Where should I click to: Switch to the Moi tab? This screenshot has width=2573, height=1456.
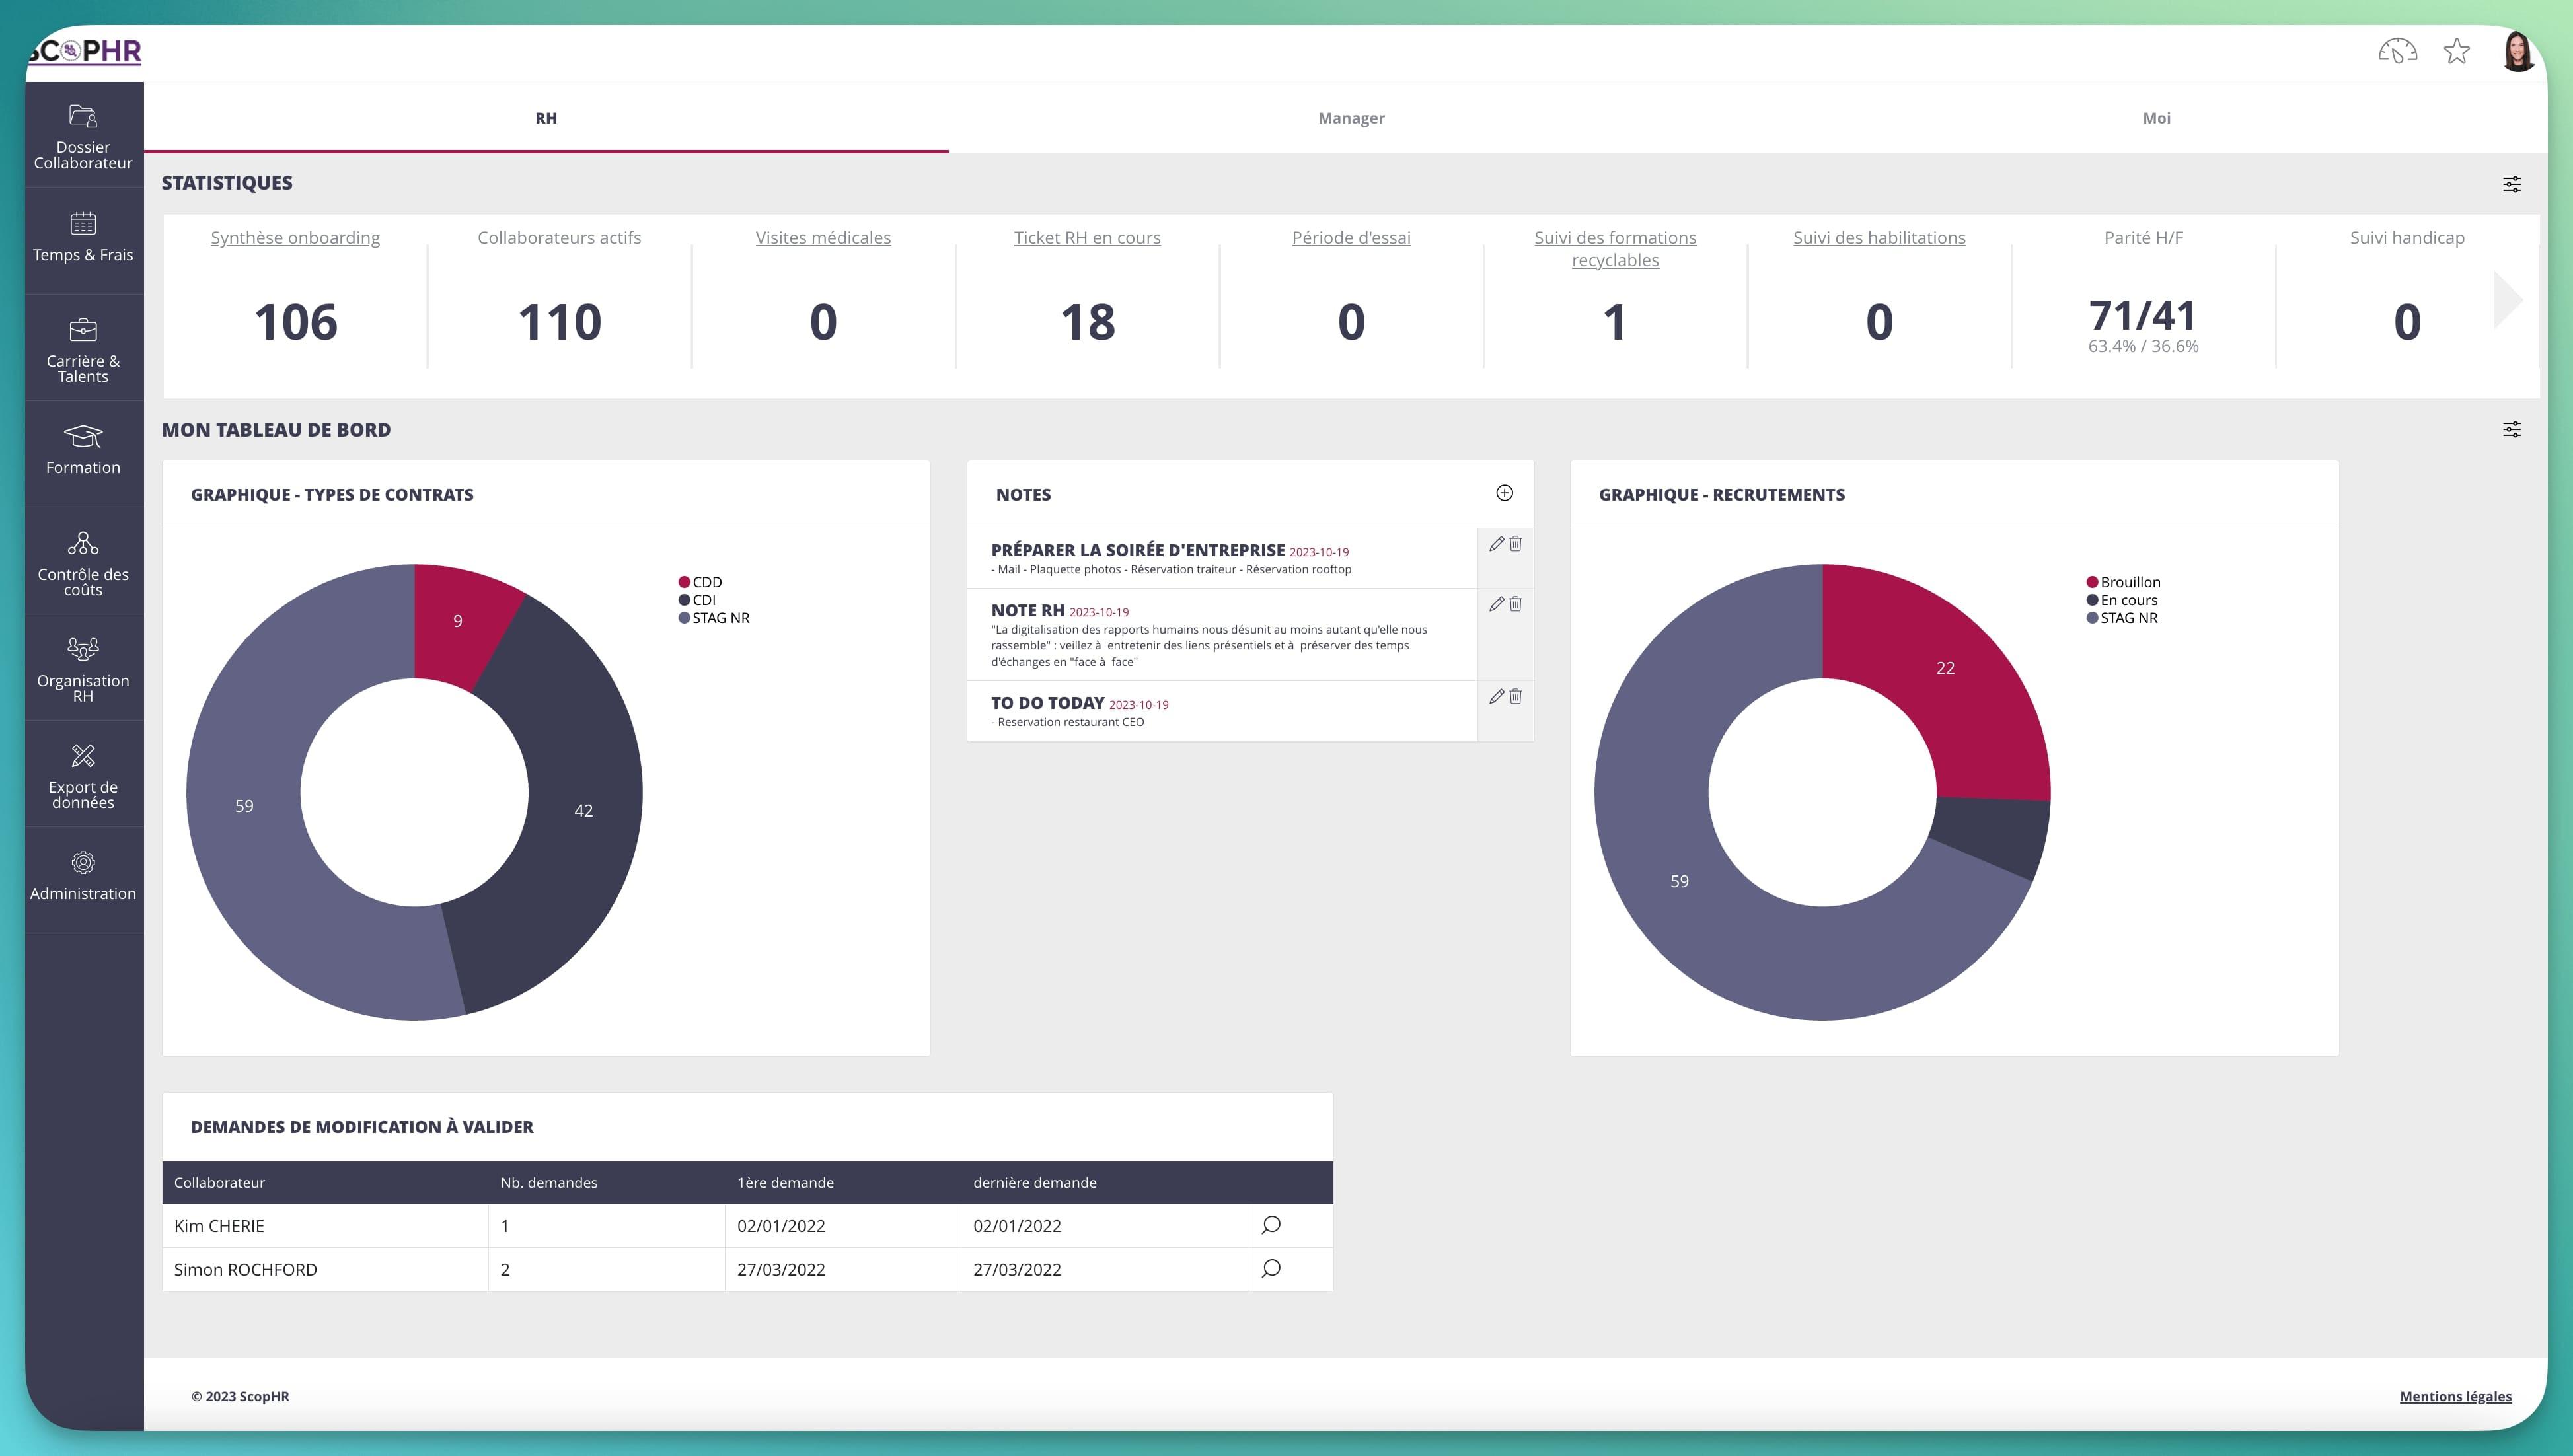[2156, 117]
